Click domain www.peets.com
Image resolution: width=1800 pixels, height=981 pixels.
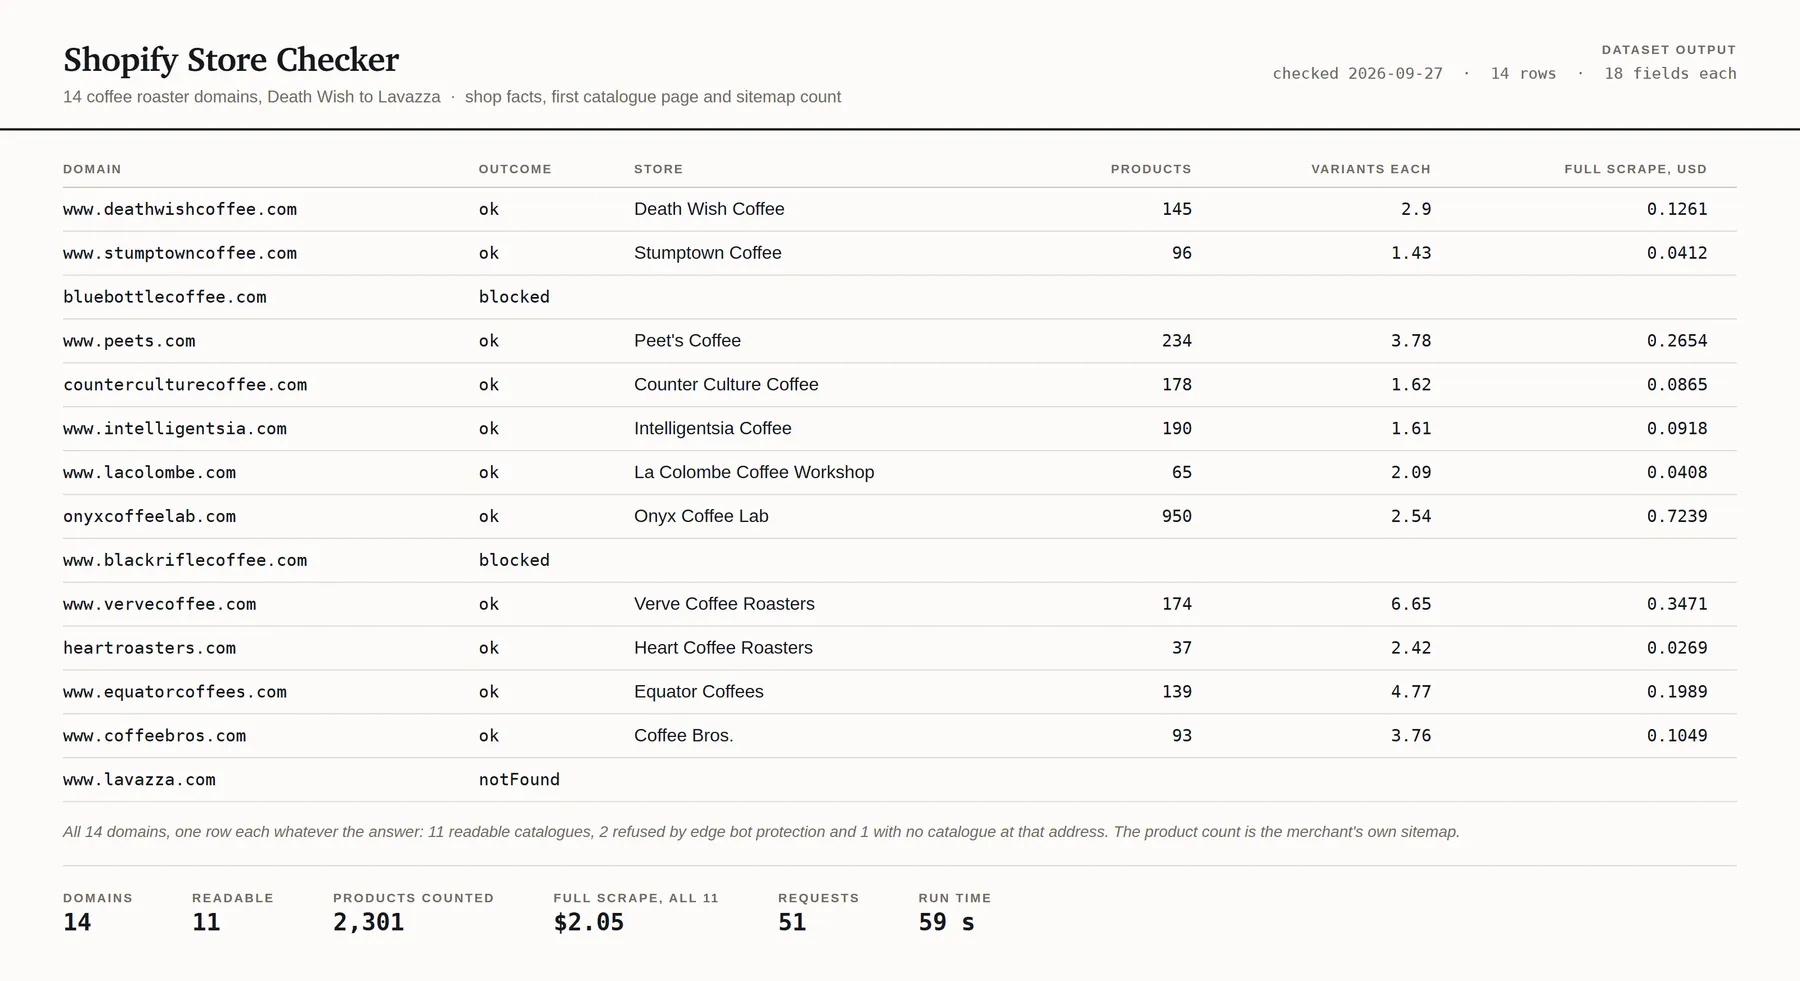129,341
